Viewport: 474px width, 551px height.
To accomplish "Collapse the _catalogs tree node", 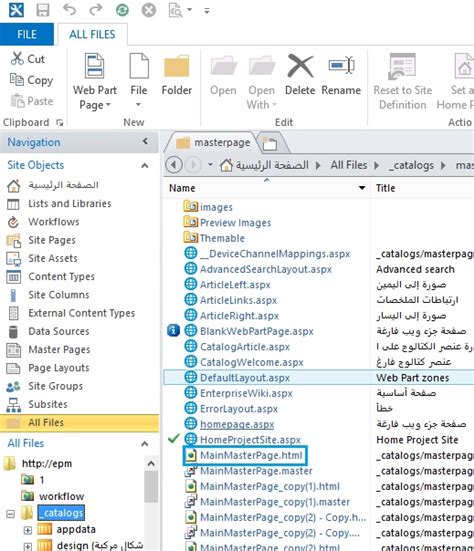I will pyautogui.click(x=11, y=514).
